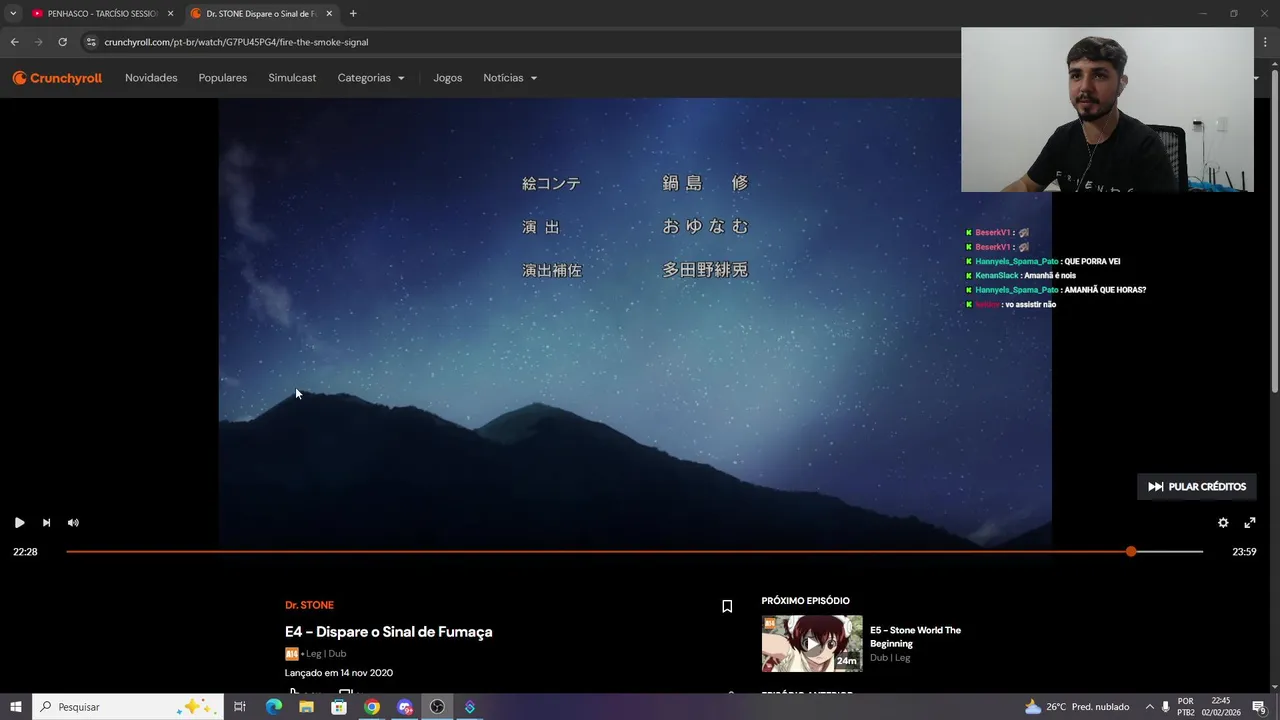Open the blue diamond app on taskbar
The height and width of the screenshot is (720, 1280).
[x=470, y=707]
